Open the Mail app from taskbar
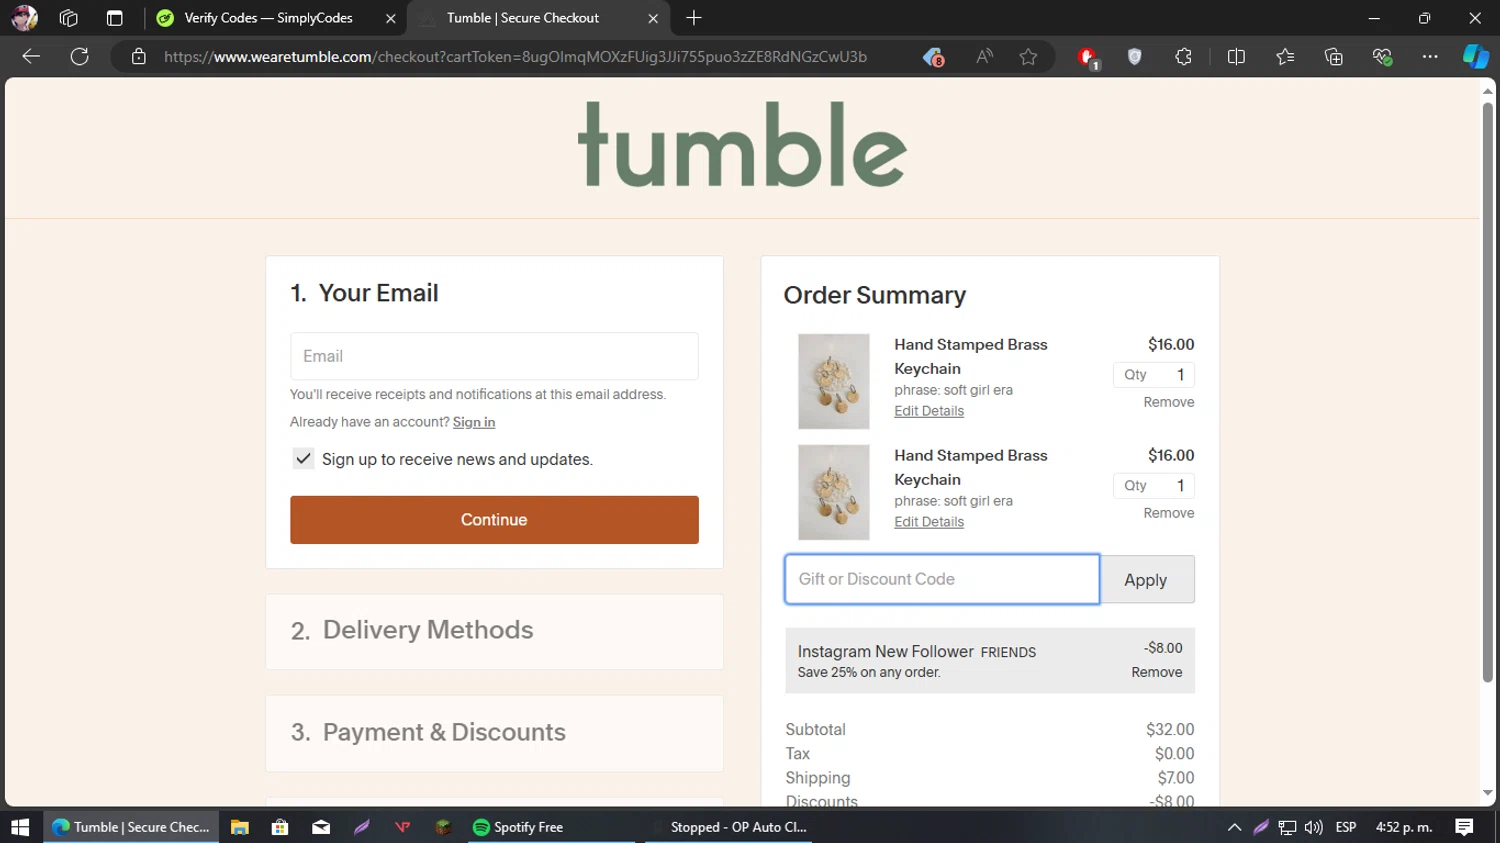The image size is (1500, 843). point(321,827)
